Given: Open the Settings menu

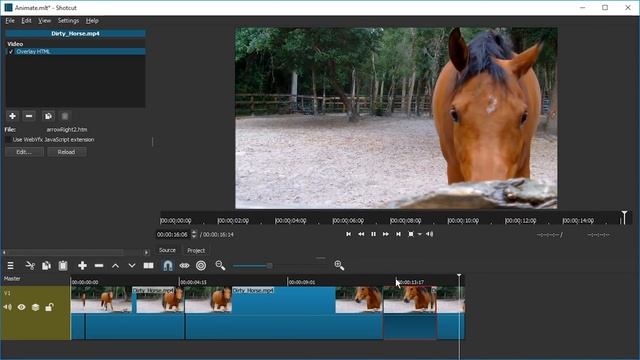Looking at the screenshot, I should pos(68,20).
